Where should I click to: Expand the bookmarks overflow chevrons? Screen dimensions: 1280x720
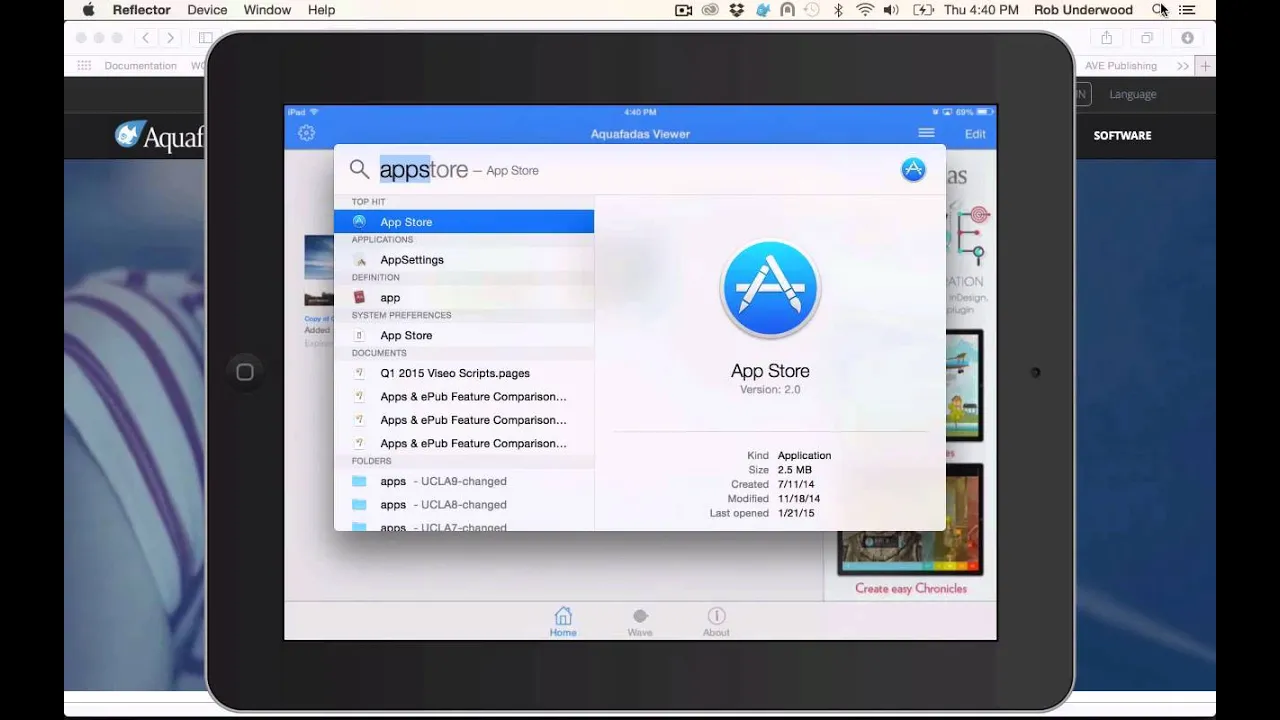1183,66
